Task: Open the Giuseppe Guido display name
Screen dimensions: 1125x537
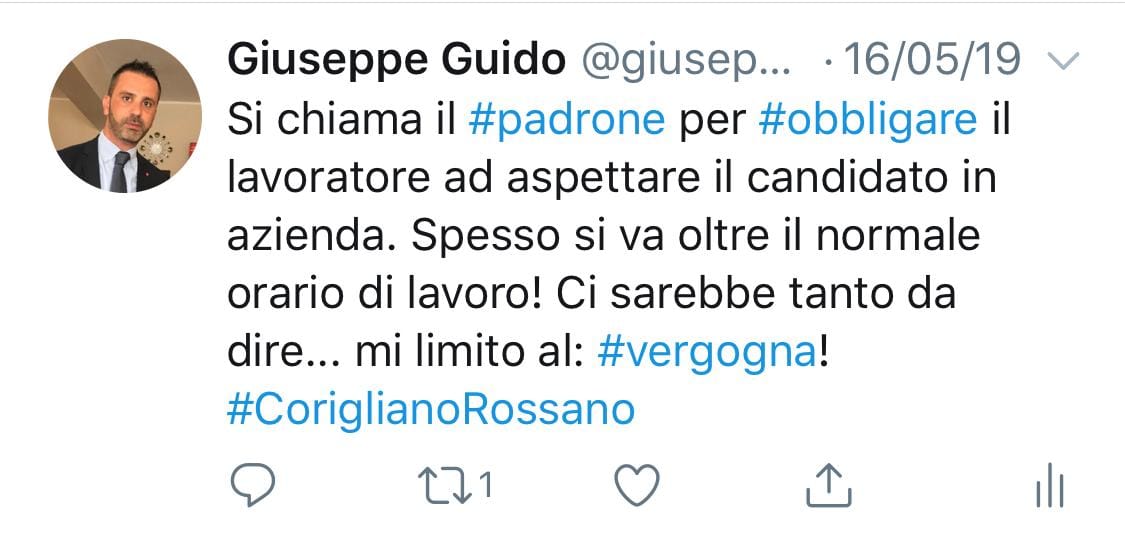Action: click(396, 60)
